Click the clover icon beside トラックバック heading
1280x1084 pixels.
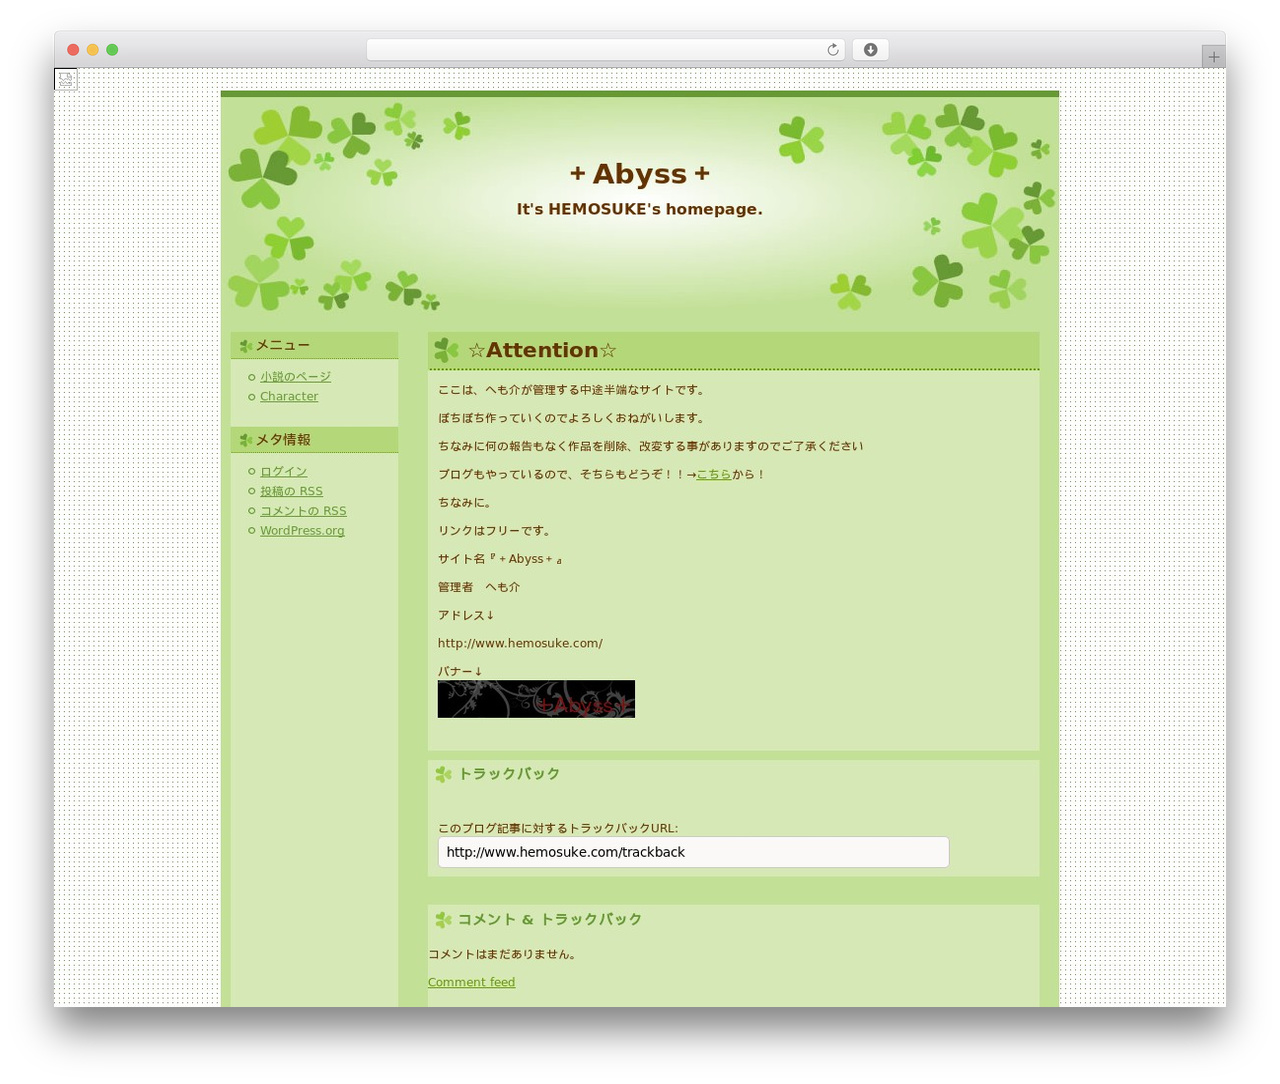444,774
